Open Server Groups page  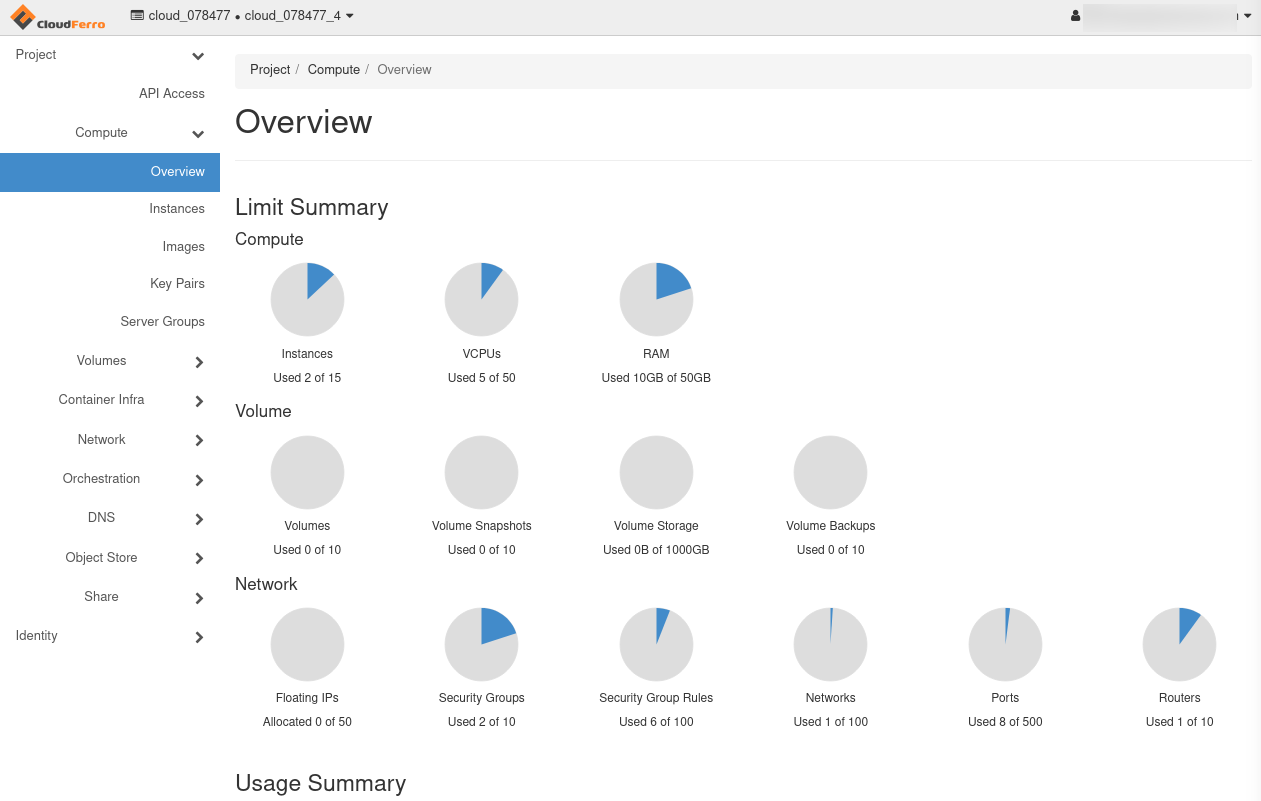click(x=162, y=322)
